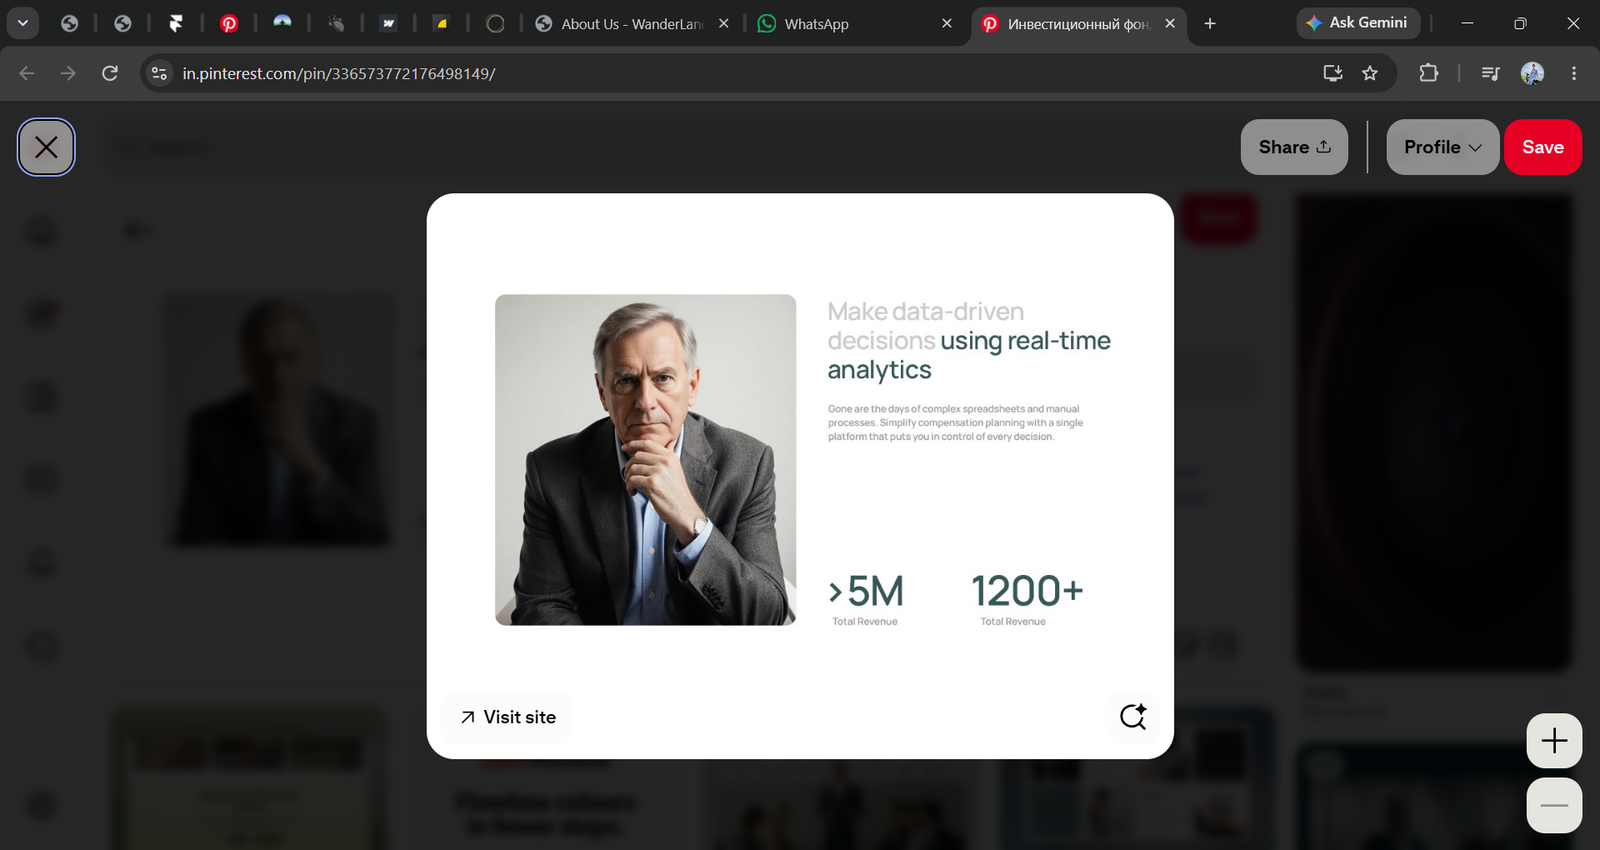Share this pin

click(1294, 147)
